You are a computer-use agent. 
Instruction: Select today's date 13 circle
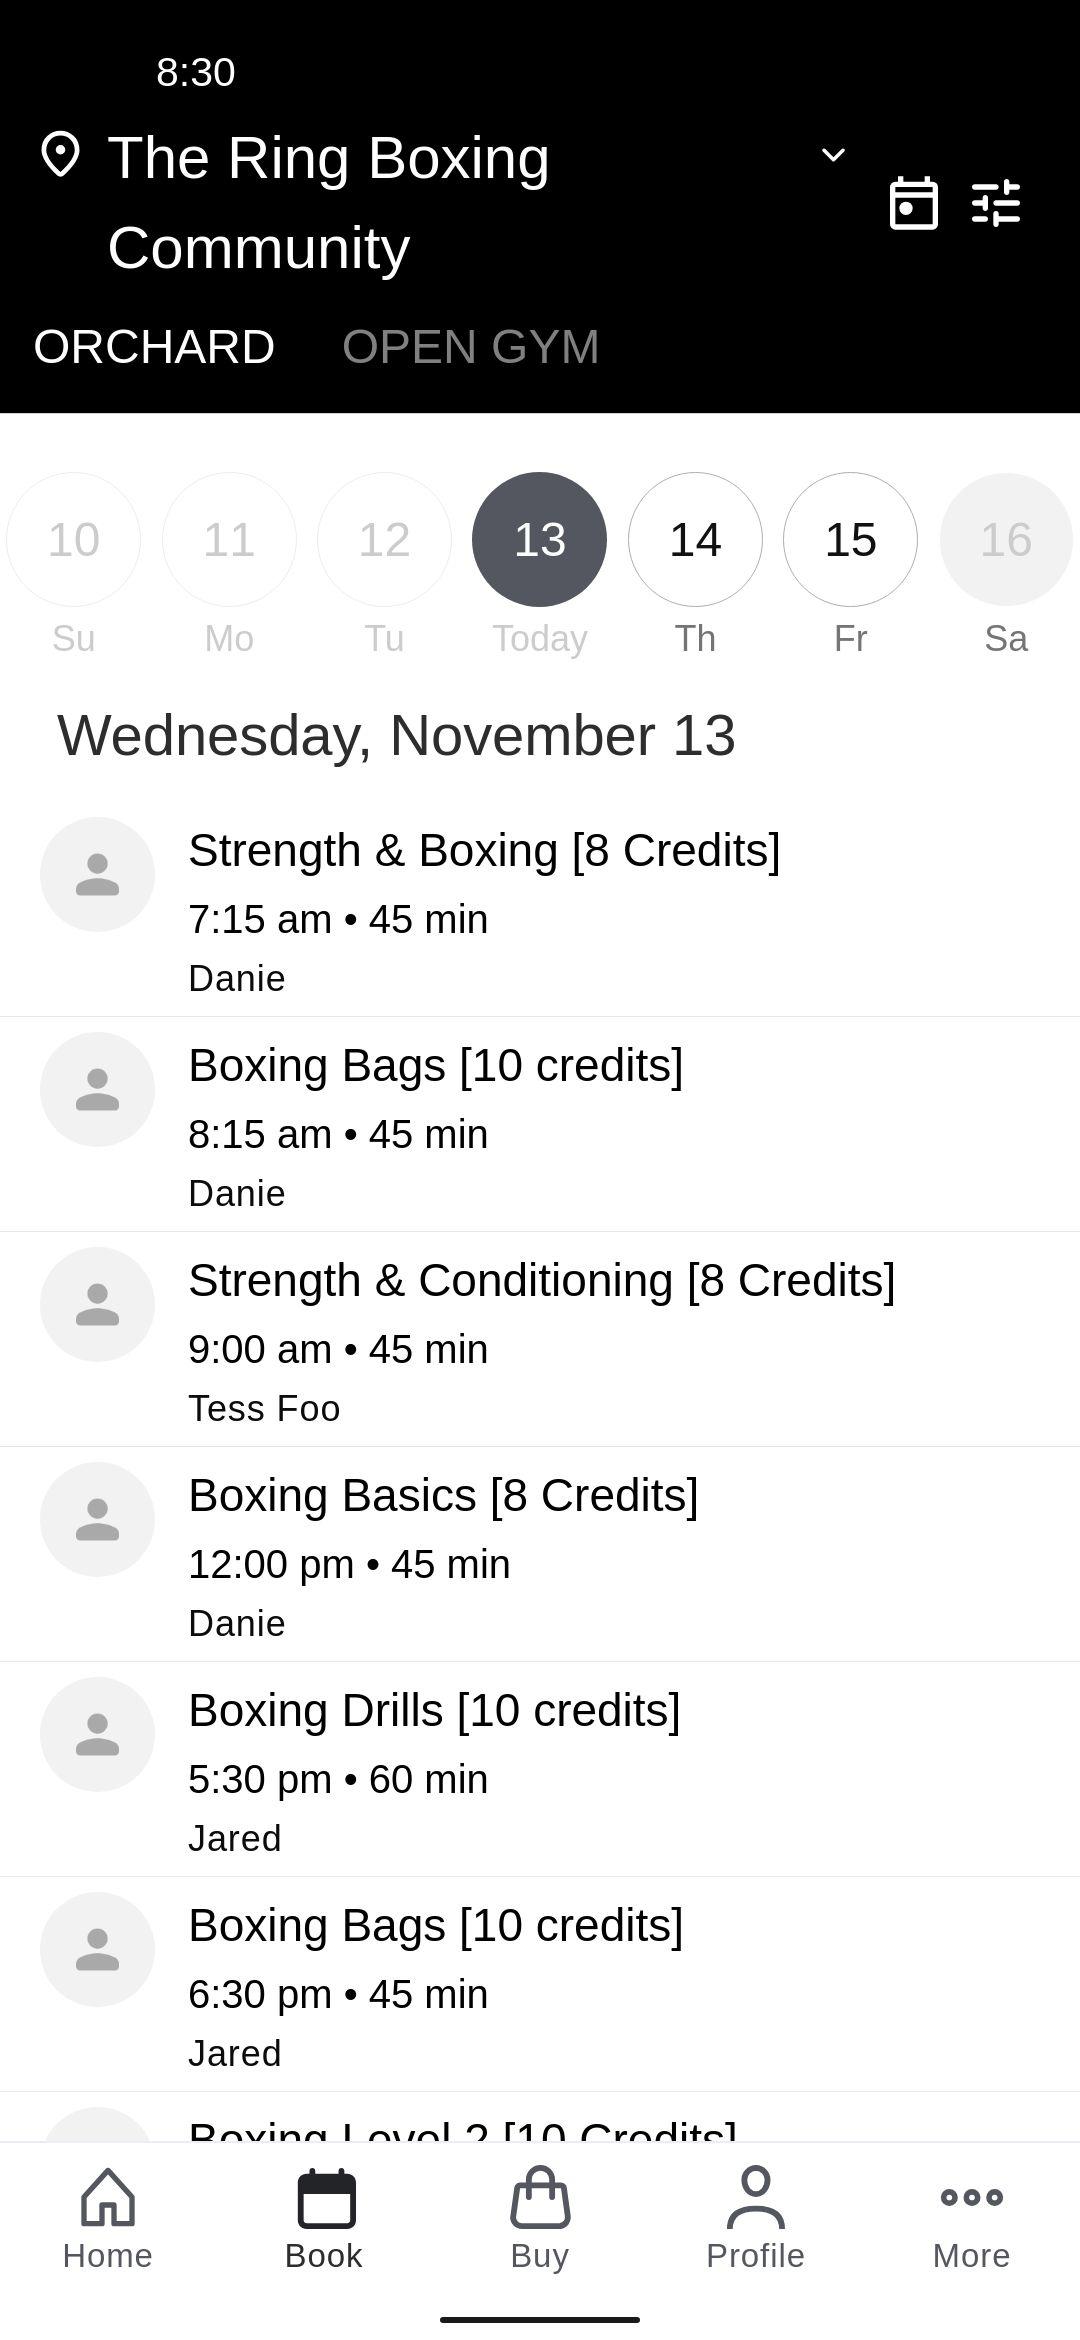[539, 539]
